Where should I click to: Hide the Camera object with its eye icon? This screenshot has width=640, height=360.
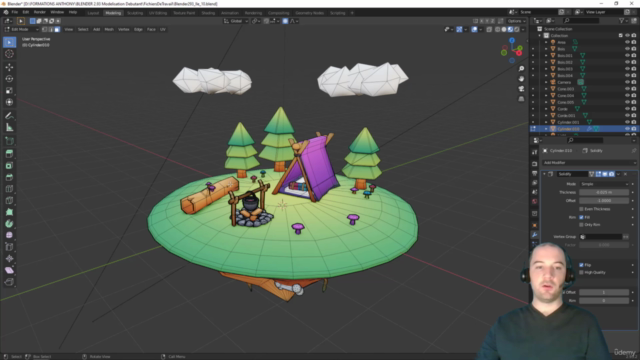point(627,82)
